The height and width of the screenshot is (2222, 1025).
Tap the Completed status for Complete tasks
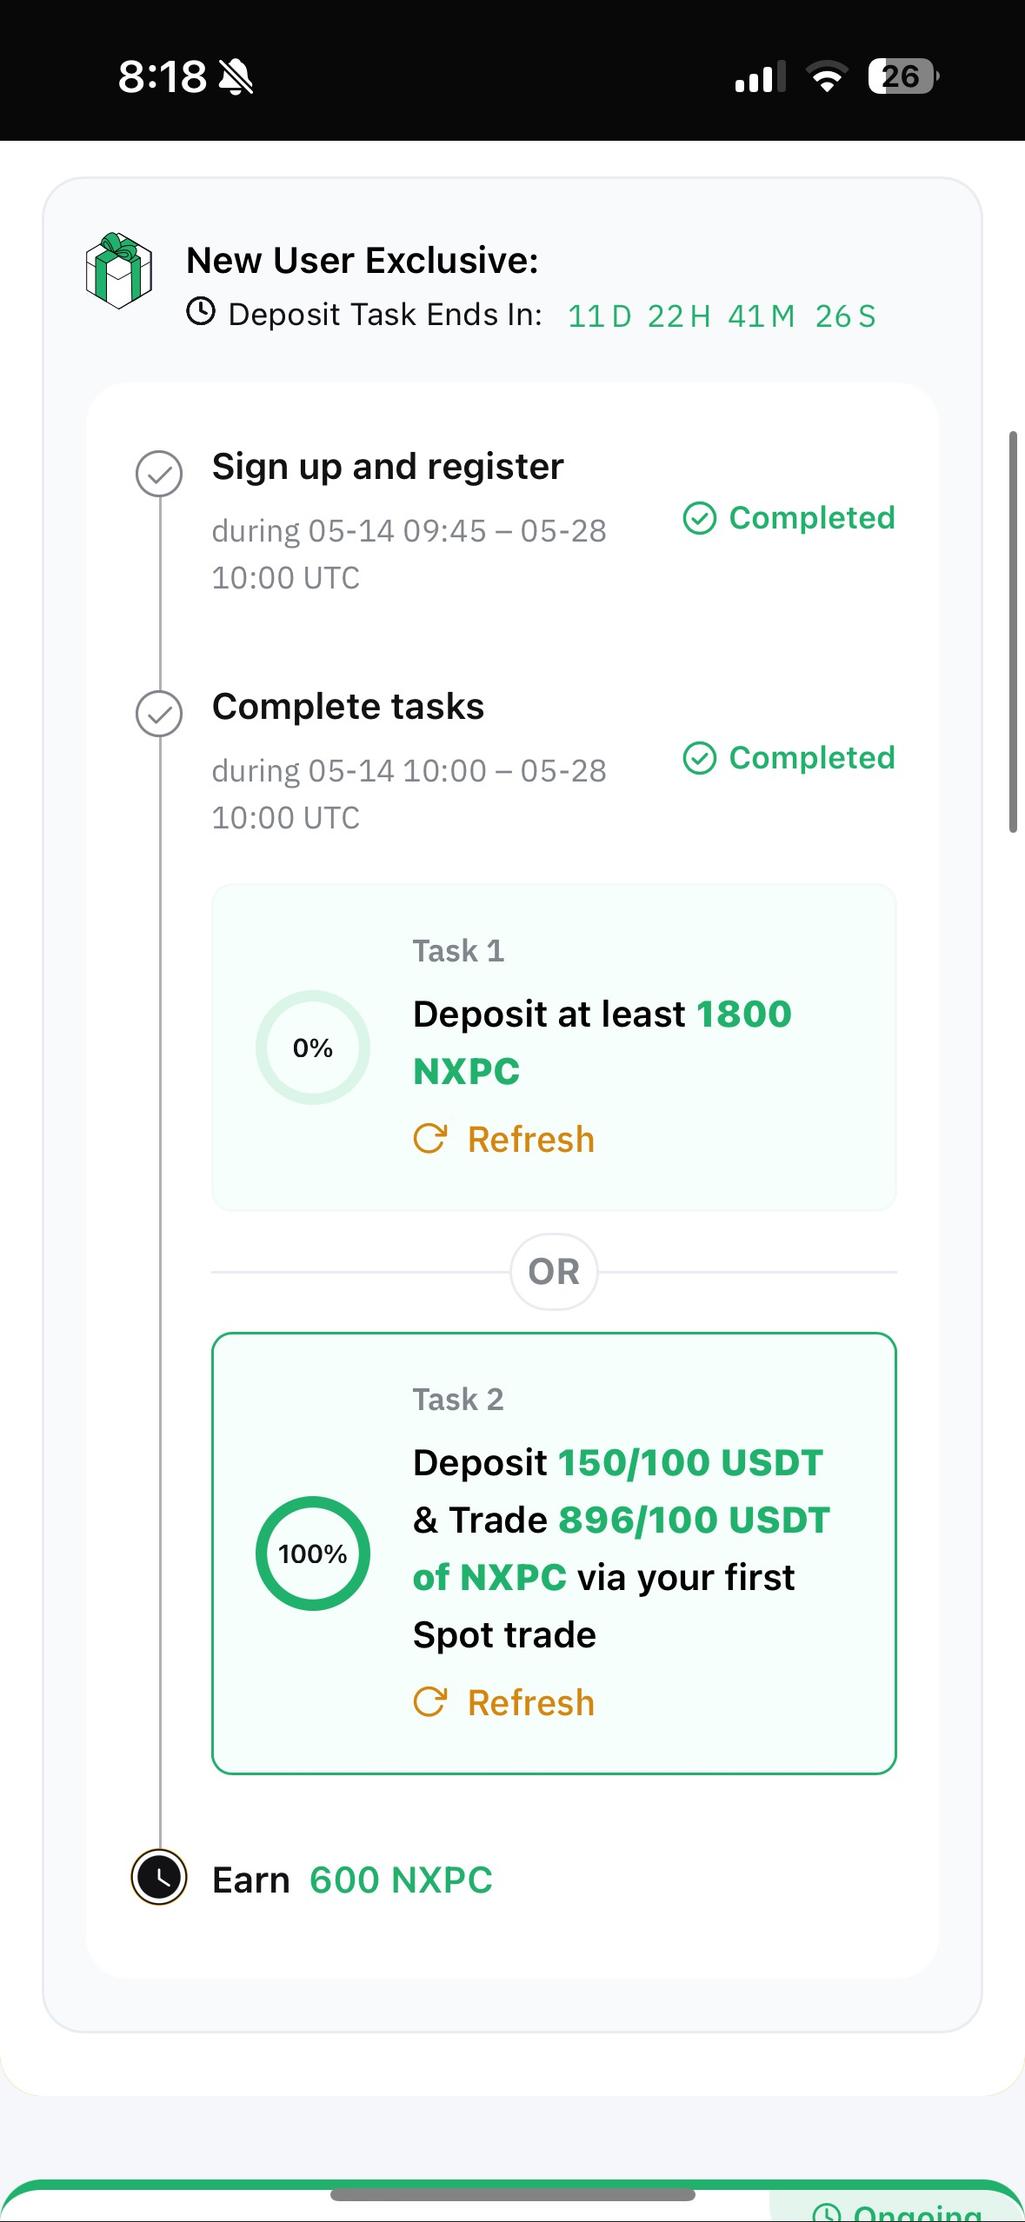pyautogui.click(x=789, y=758)
